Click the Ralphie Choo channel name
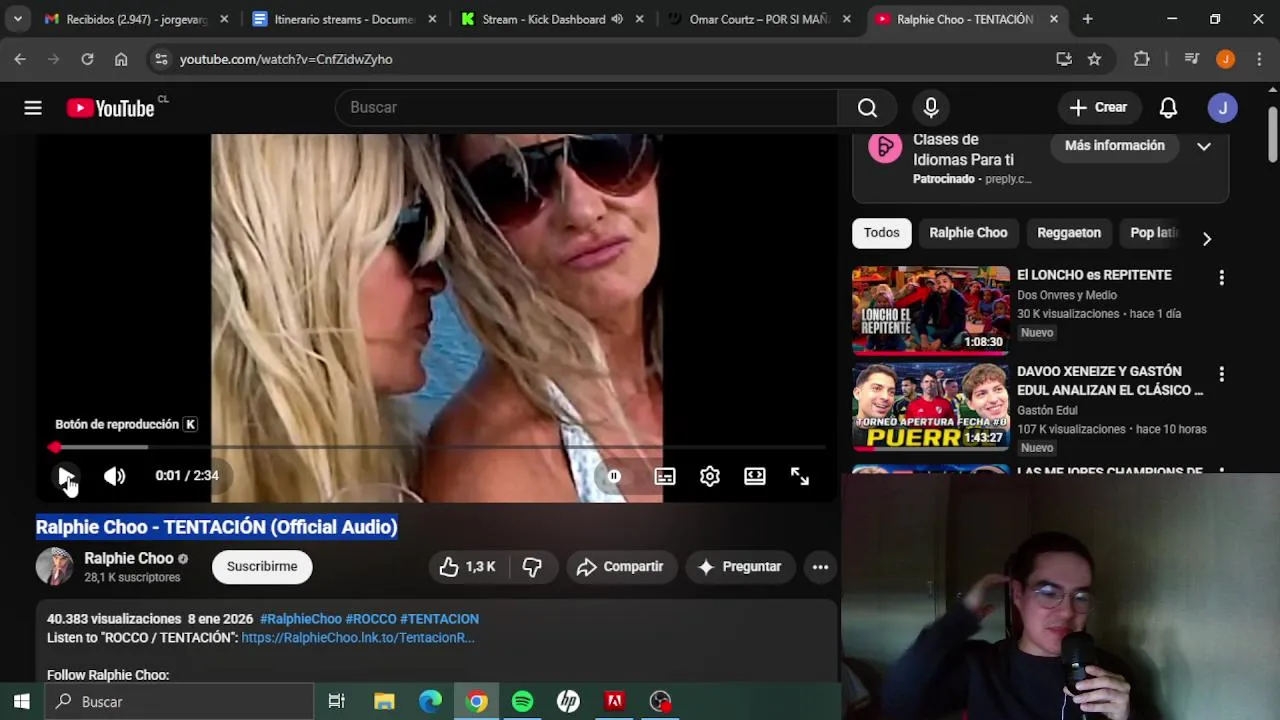The height and width of the screenshot is (720, 1280). click(x=129, y=558)
